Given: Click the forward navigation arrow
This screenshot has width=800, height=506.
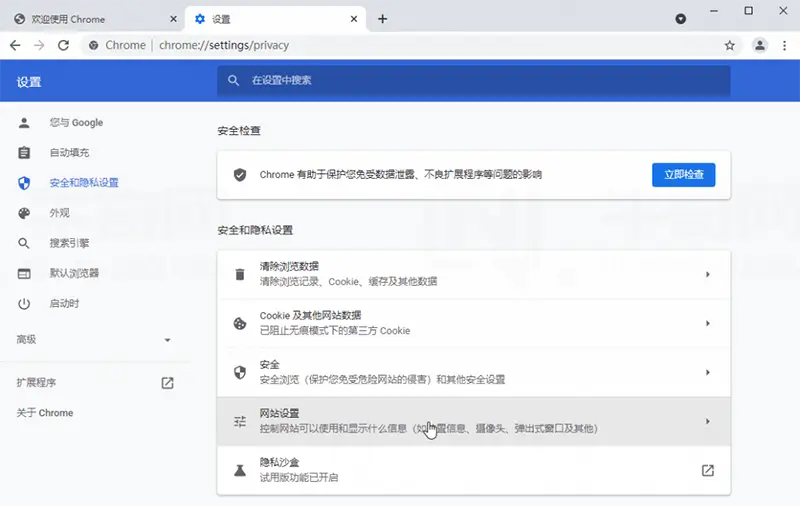Looking at the screenshot, I should [39, 45].
